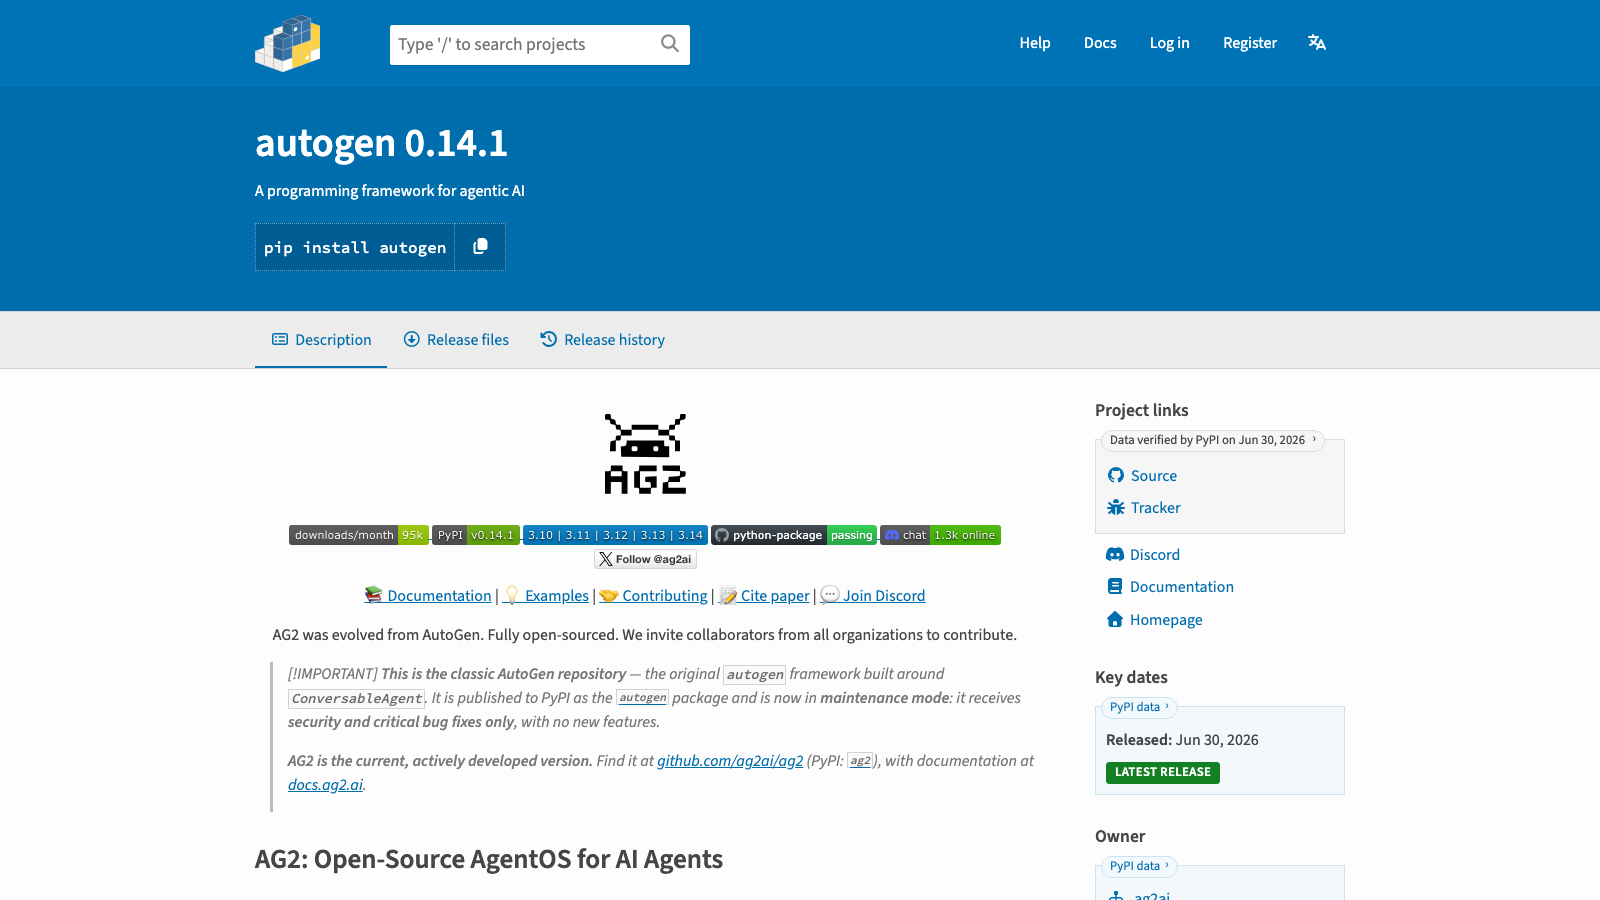Image resolution: width=1600 pixels, height=900 pixels.
Task: Open the github.com/ag2ai/ag2 link
Action: 730,761
